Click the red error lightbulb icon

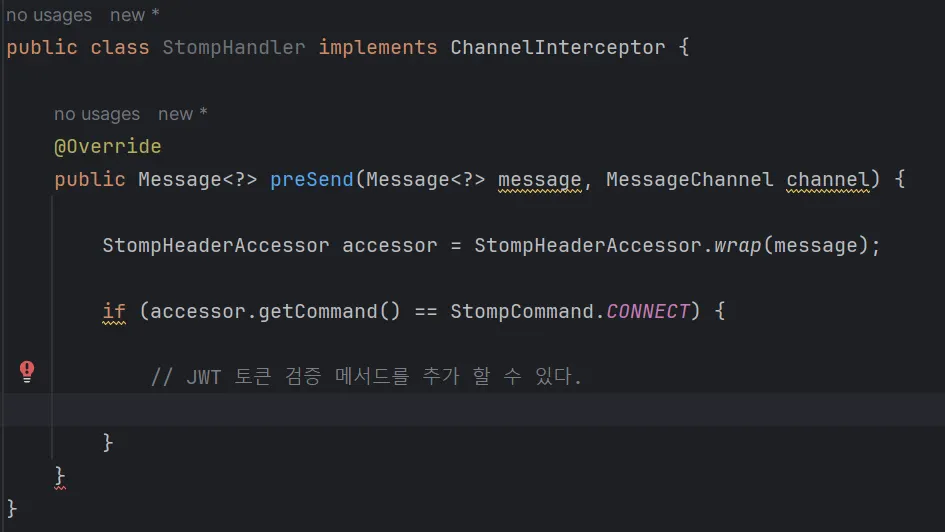(x=28, y=372)
